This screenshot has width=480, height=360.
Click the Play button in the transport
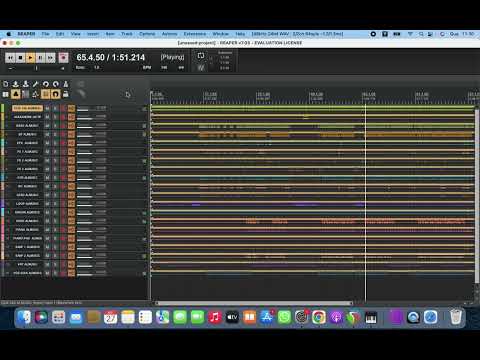pyautogui.click(x=30, y=58)
